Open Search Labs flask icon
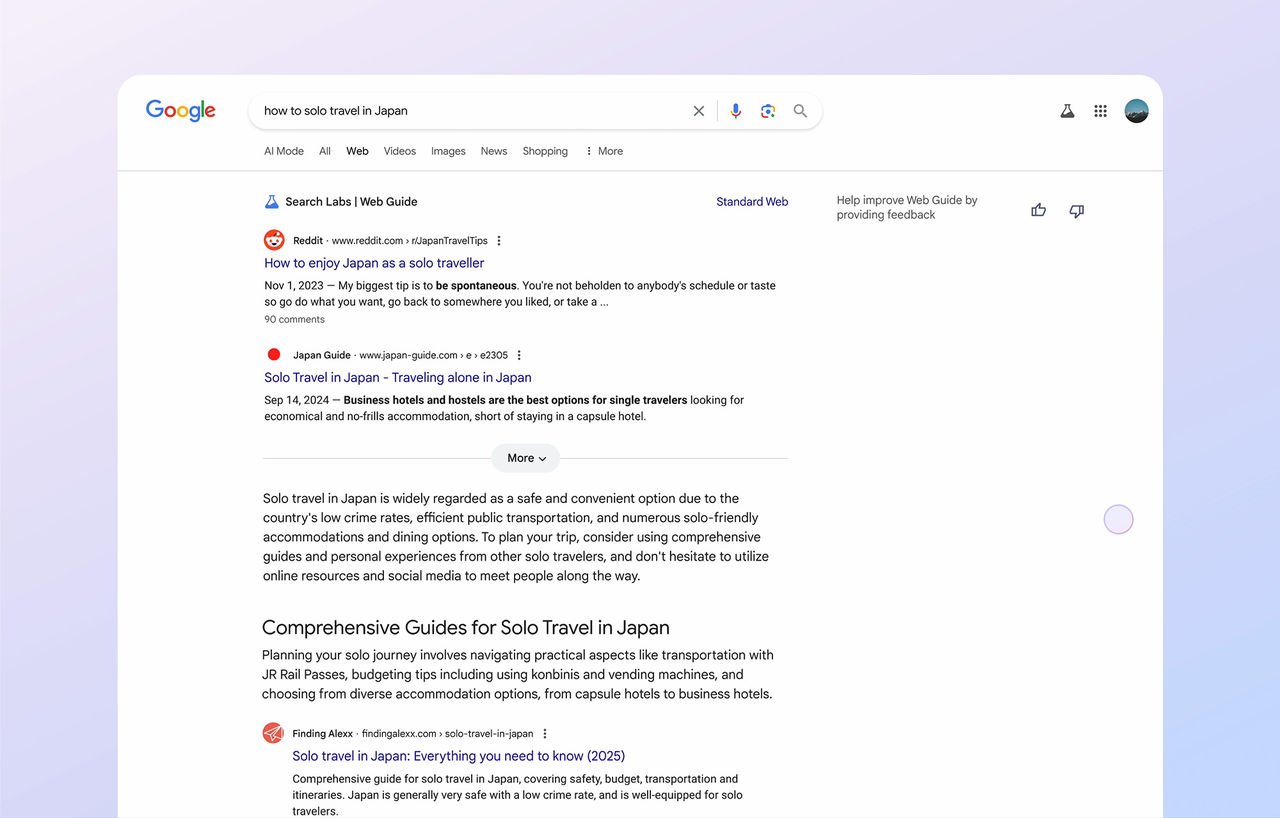 pos(1067,111)
